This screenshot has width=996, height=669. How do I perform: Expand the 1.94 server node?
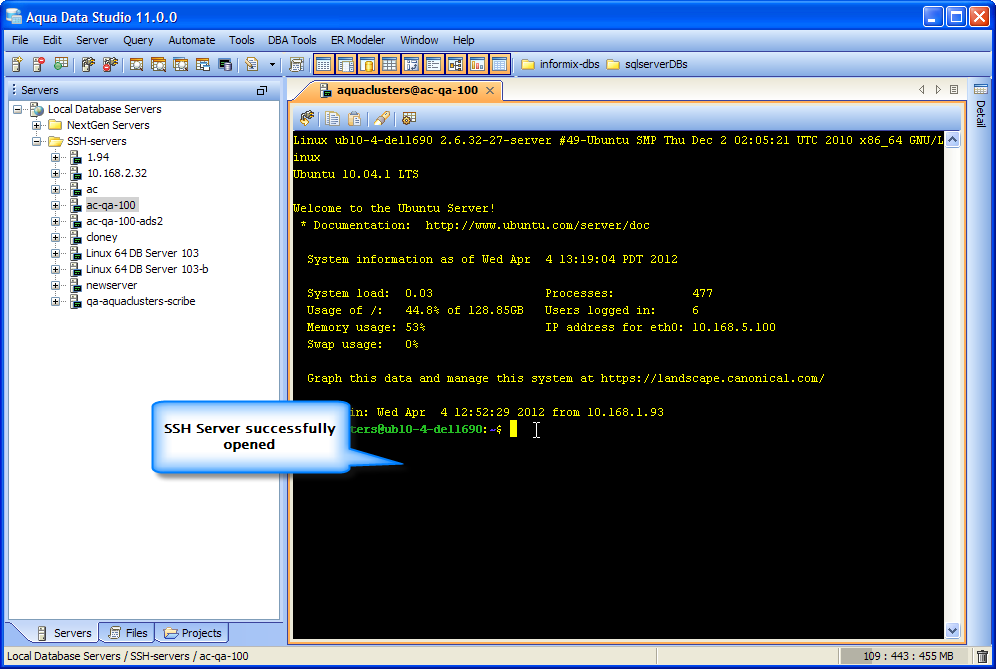pos(56,157)
